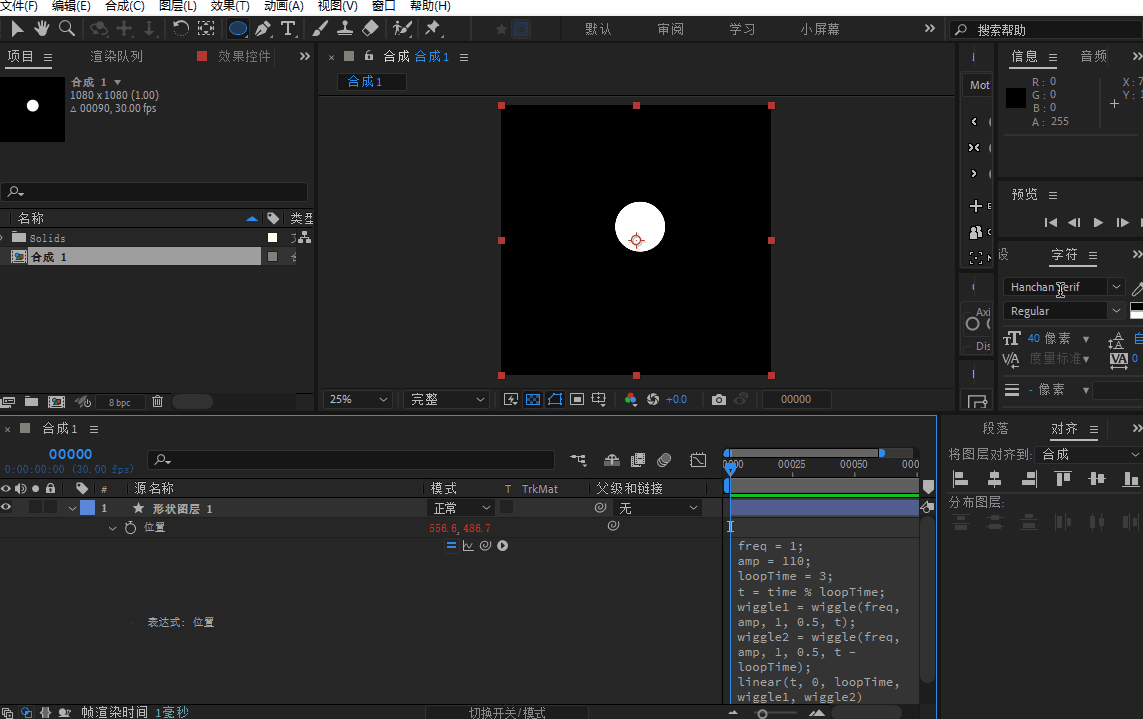Choose the horizontal Type tool
Screen dimensions: 1143x719
tap(289, 29)
